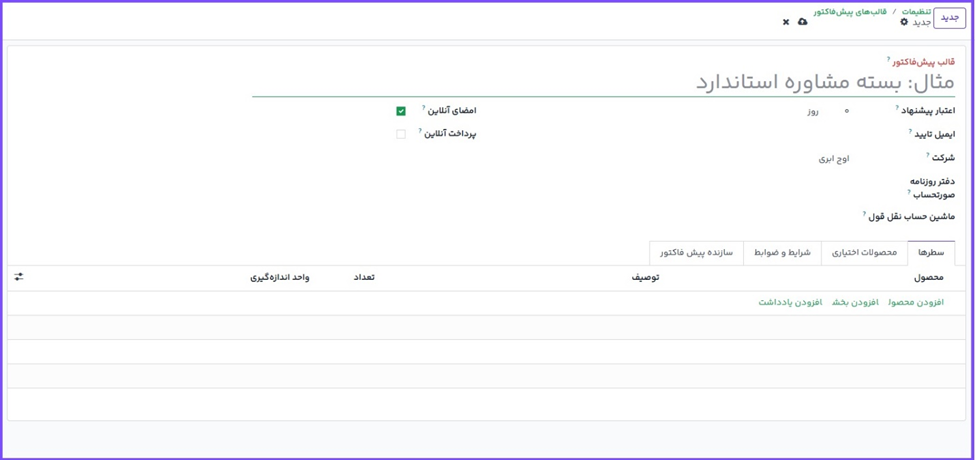Discard changes with the X icon
975x460 pixels.
(x=786, y=22)
